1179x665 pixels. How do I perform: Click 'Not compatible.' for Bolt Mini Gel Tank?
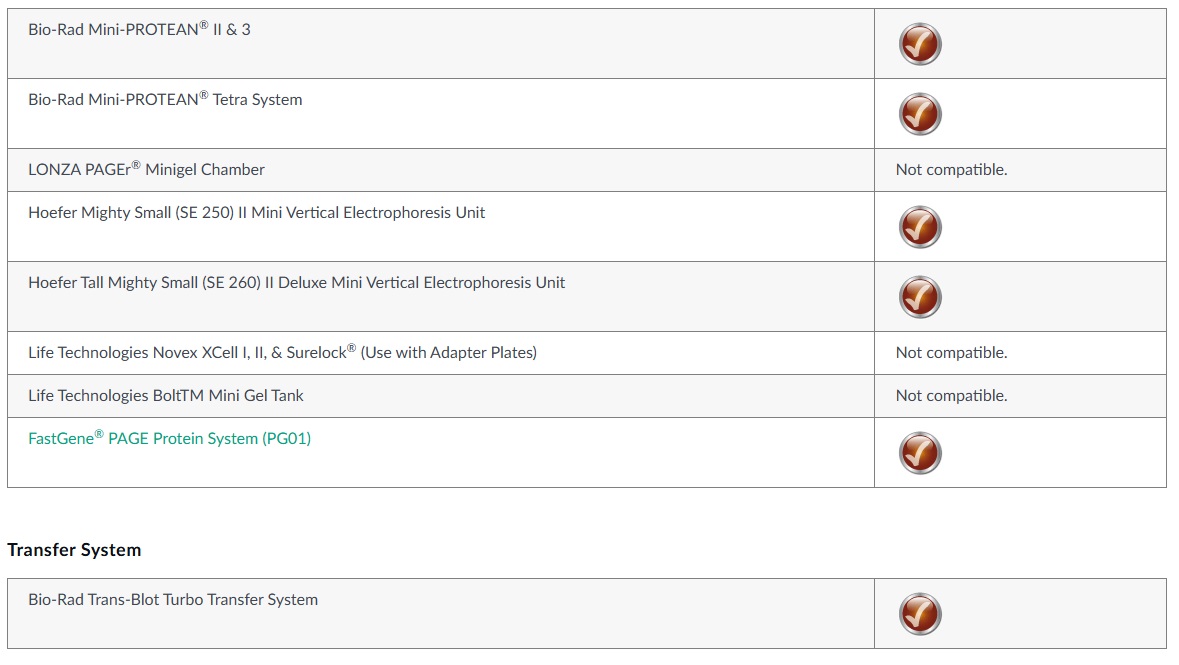(951, 396)
